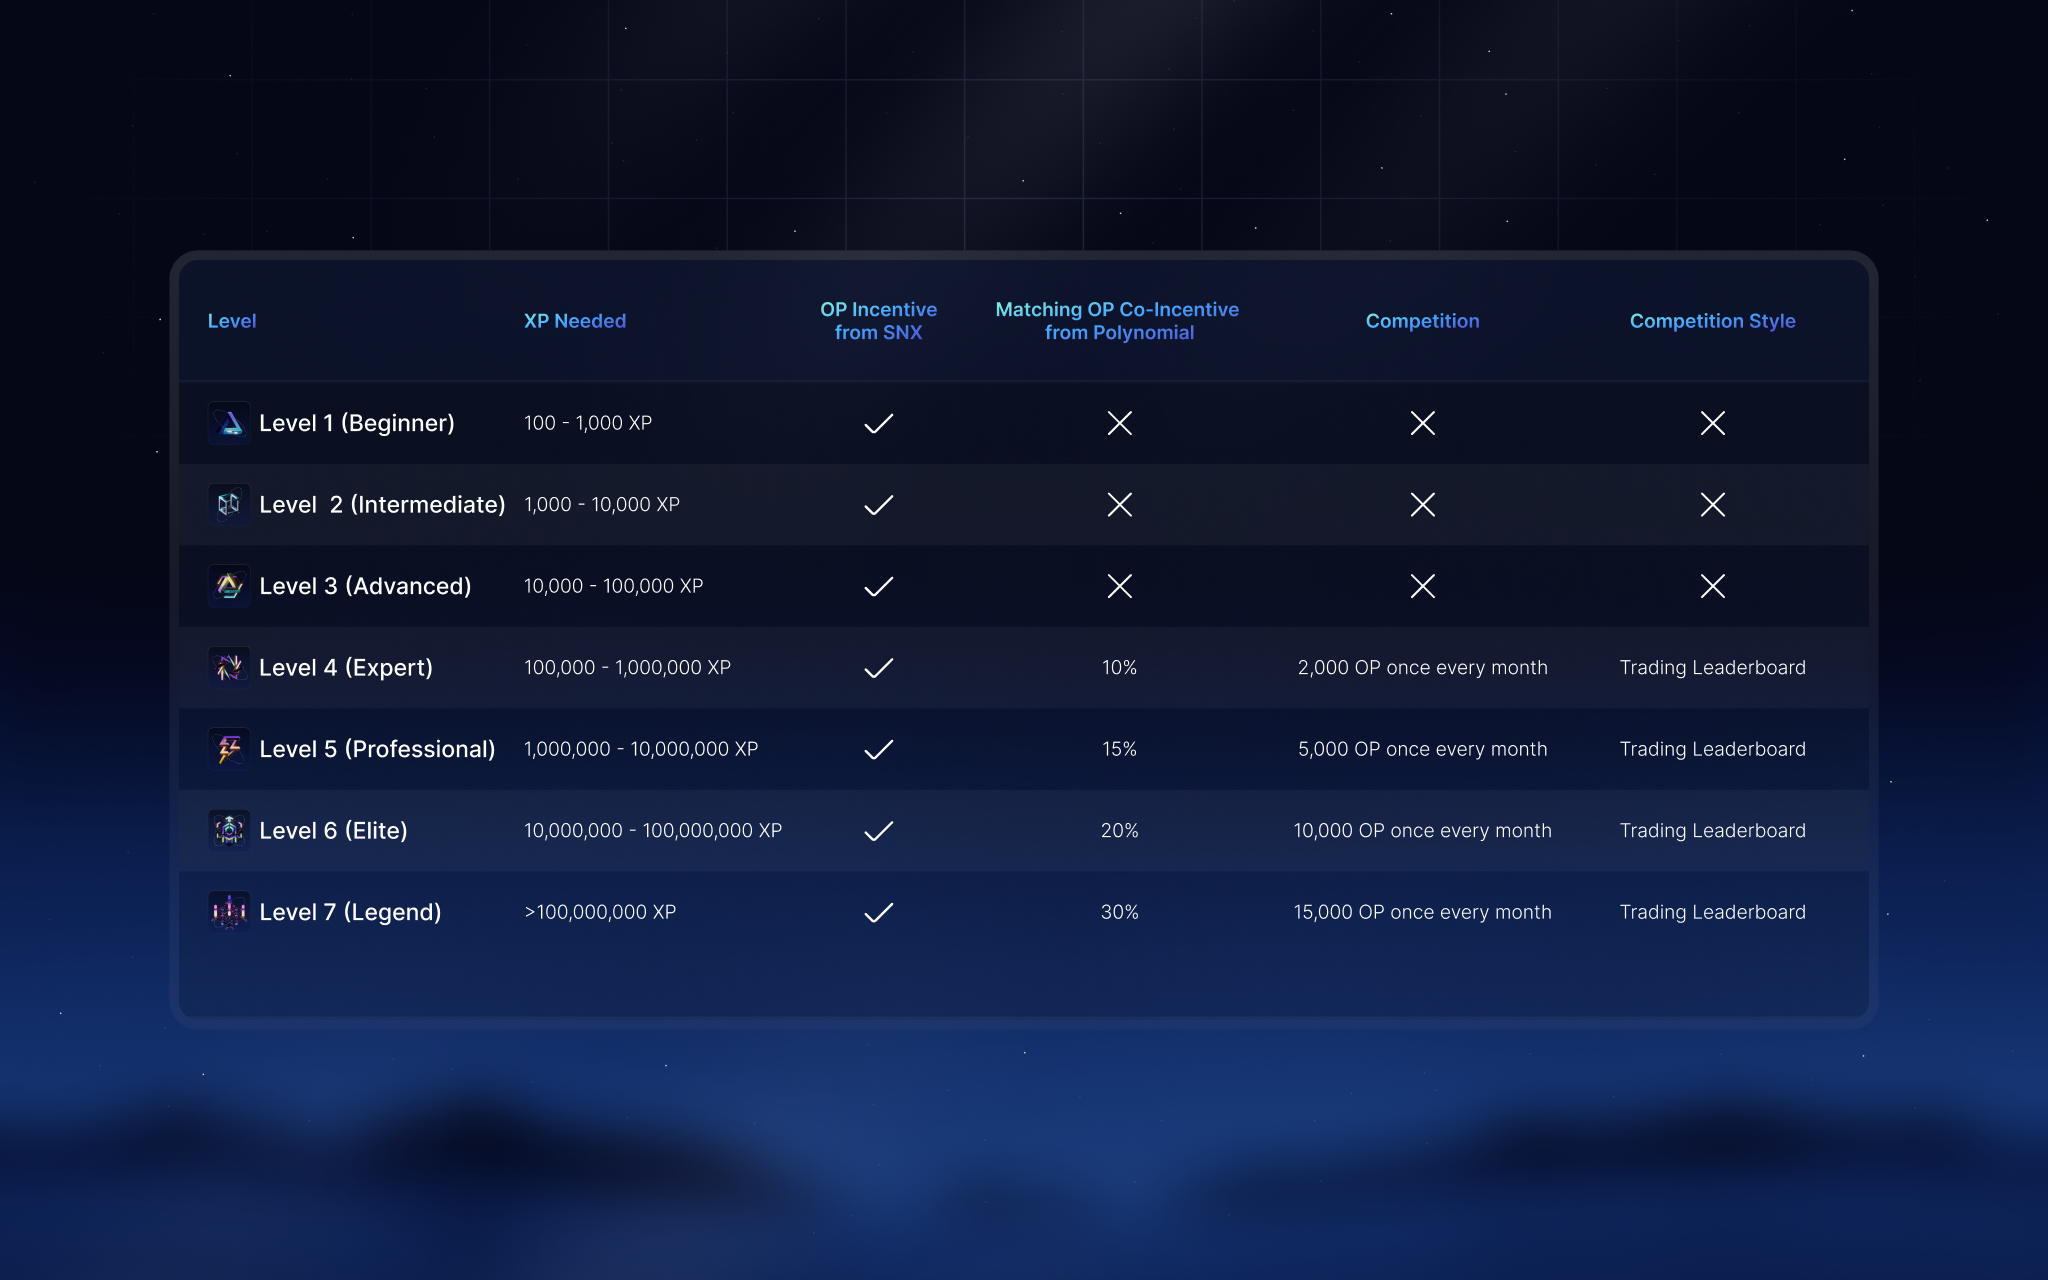The width and height of the screenshot is (2048, 1280).
Task: Click Level 4 Trading Leaderboard text
Action: point(1712,667)
